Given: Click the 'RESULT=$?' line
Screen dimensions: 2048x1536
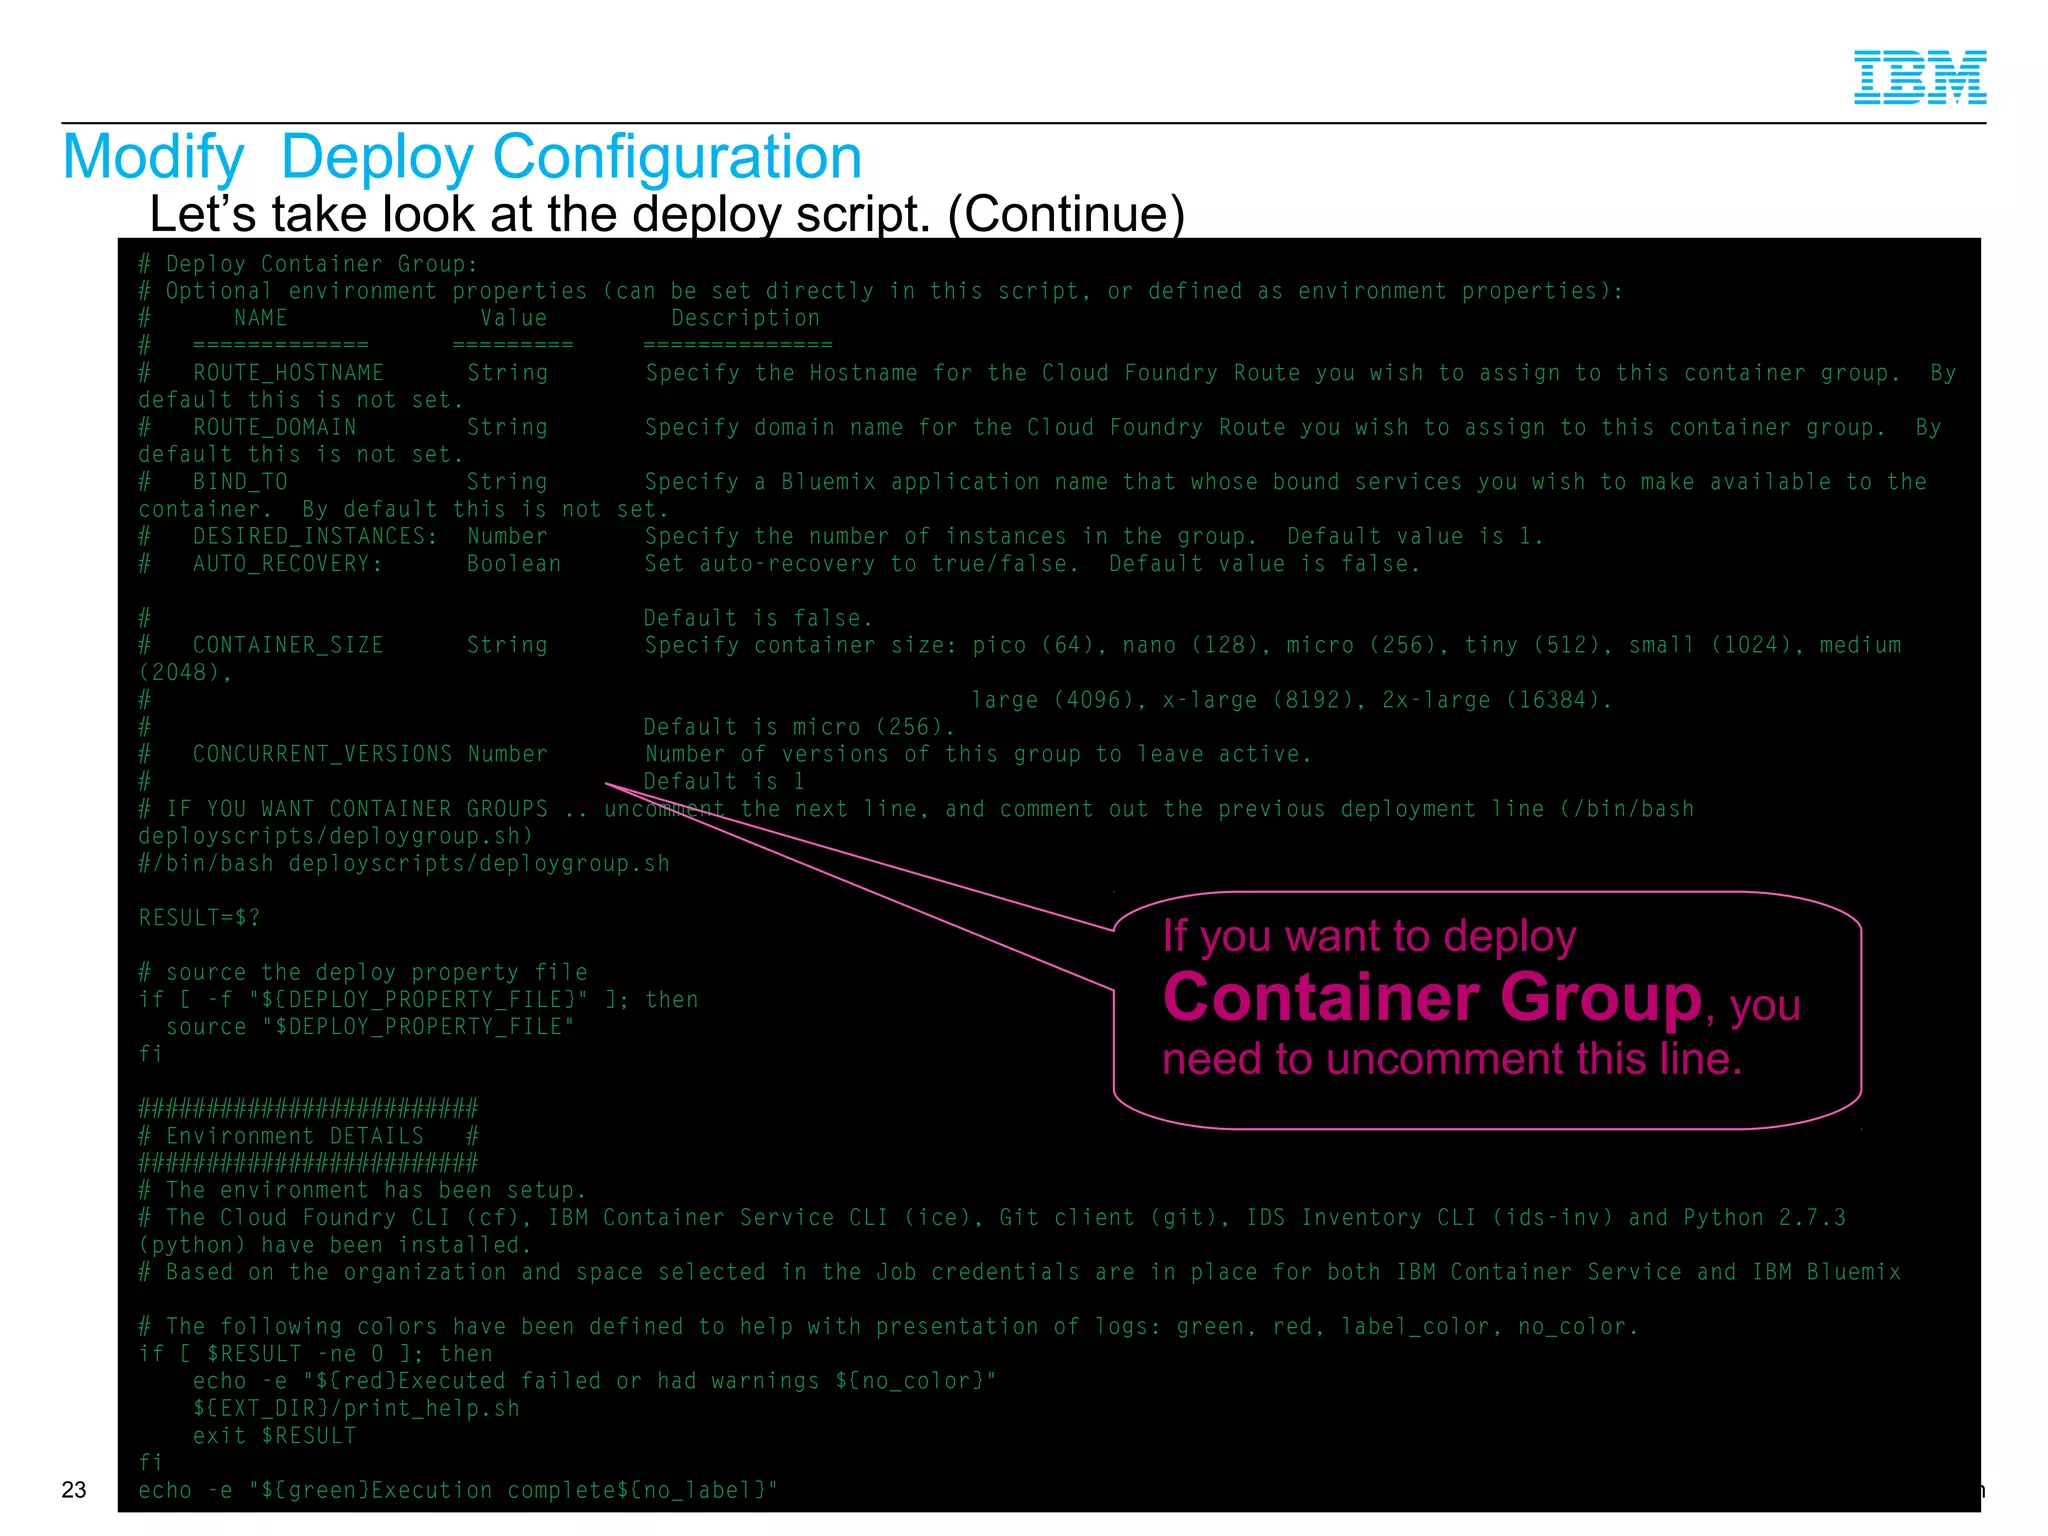Looking at the screenshot, I should [199, 918].
